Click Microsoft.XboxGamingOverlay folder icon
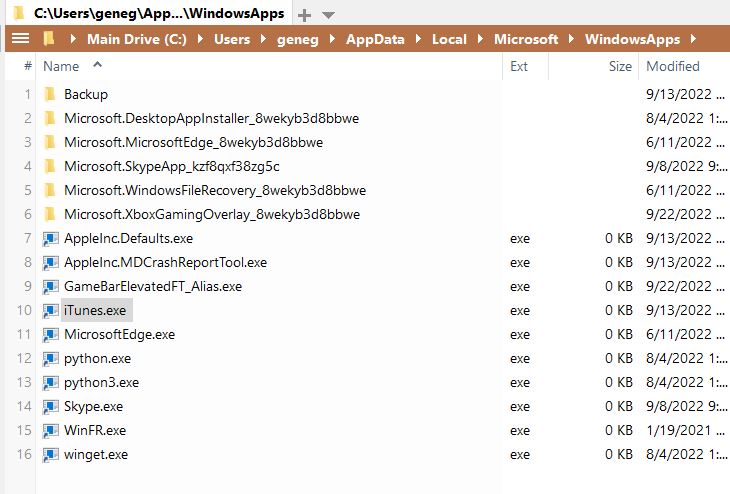The height and width of the screenshot is (494, 730). click(50, 214)
